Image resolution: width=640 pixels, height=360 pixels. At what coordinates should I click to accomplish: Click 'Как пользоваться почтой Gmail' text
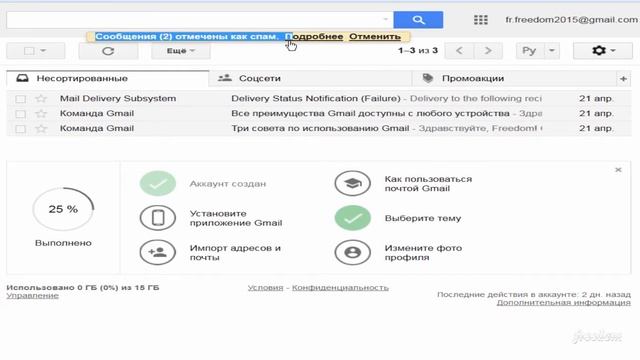pos(428,184)
